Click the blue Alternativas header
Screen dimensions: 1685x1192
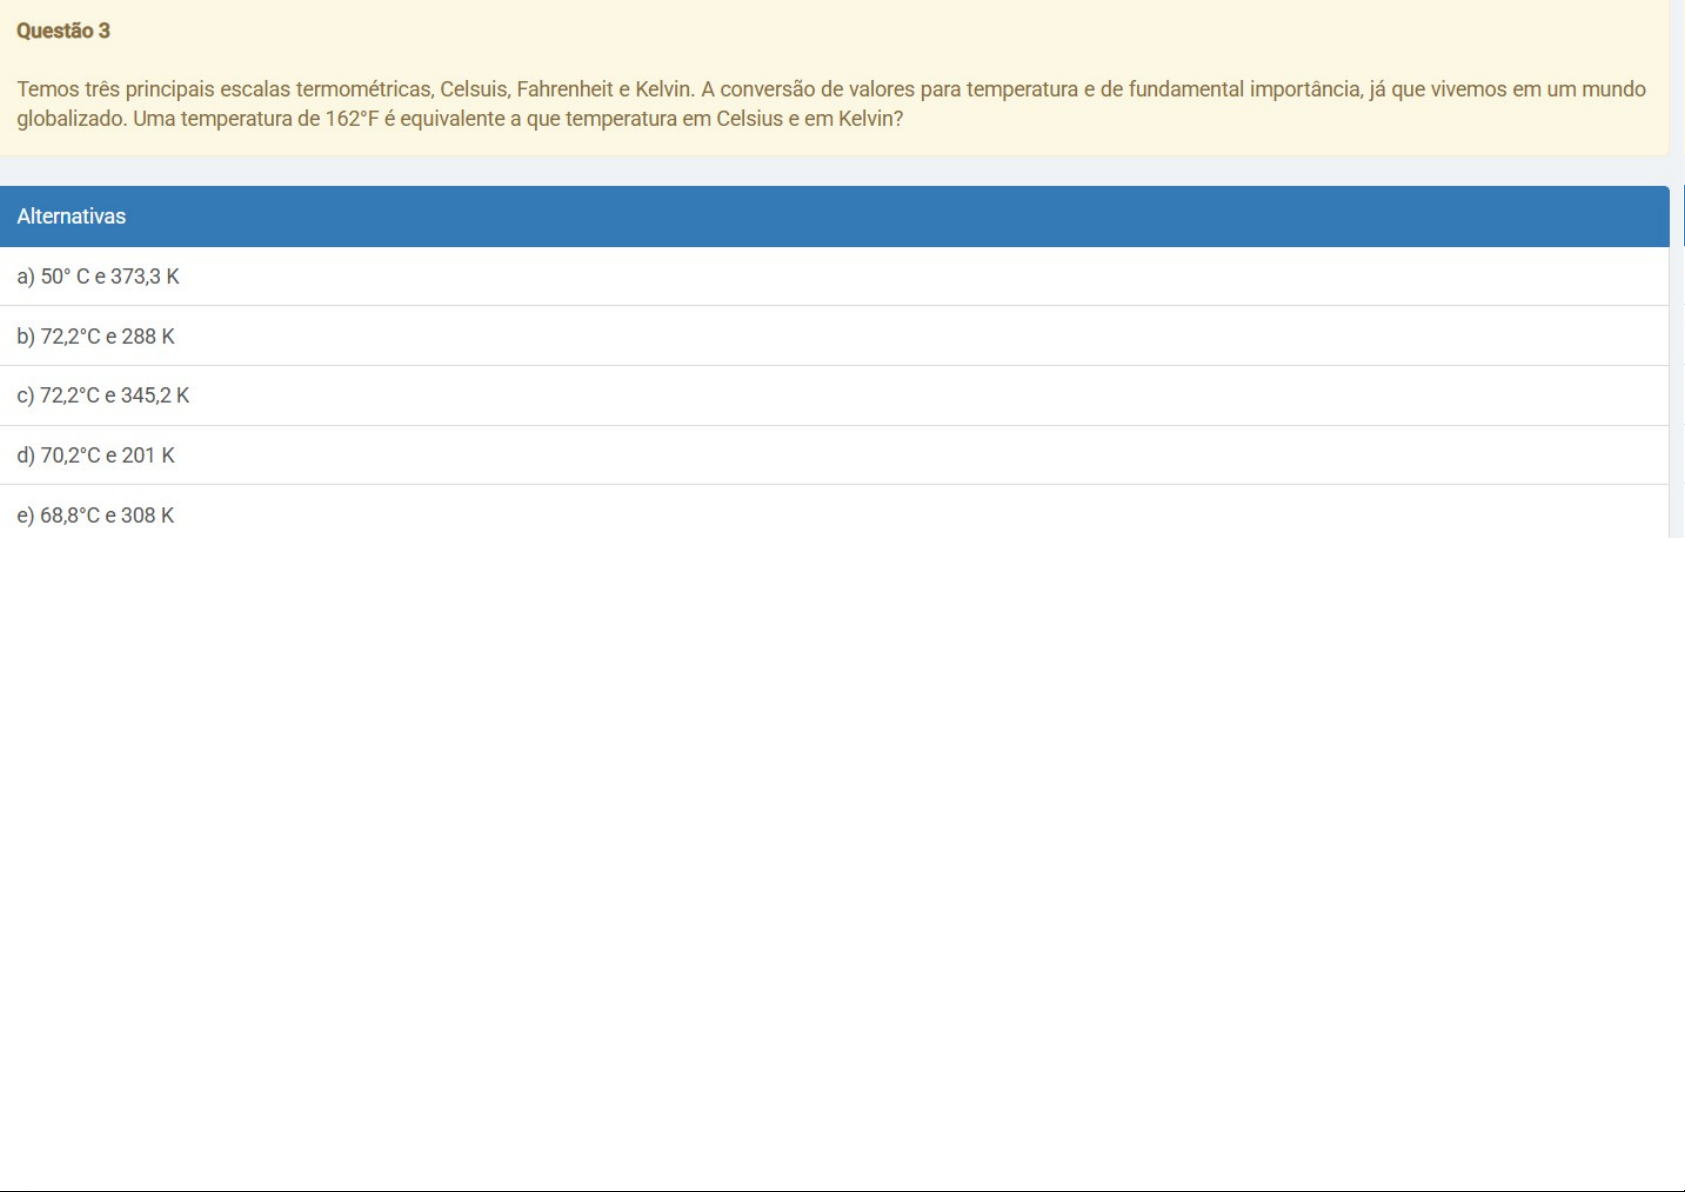pyautogui.click(x=834, y=217)
